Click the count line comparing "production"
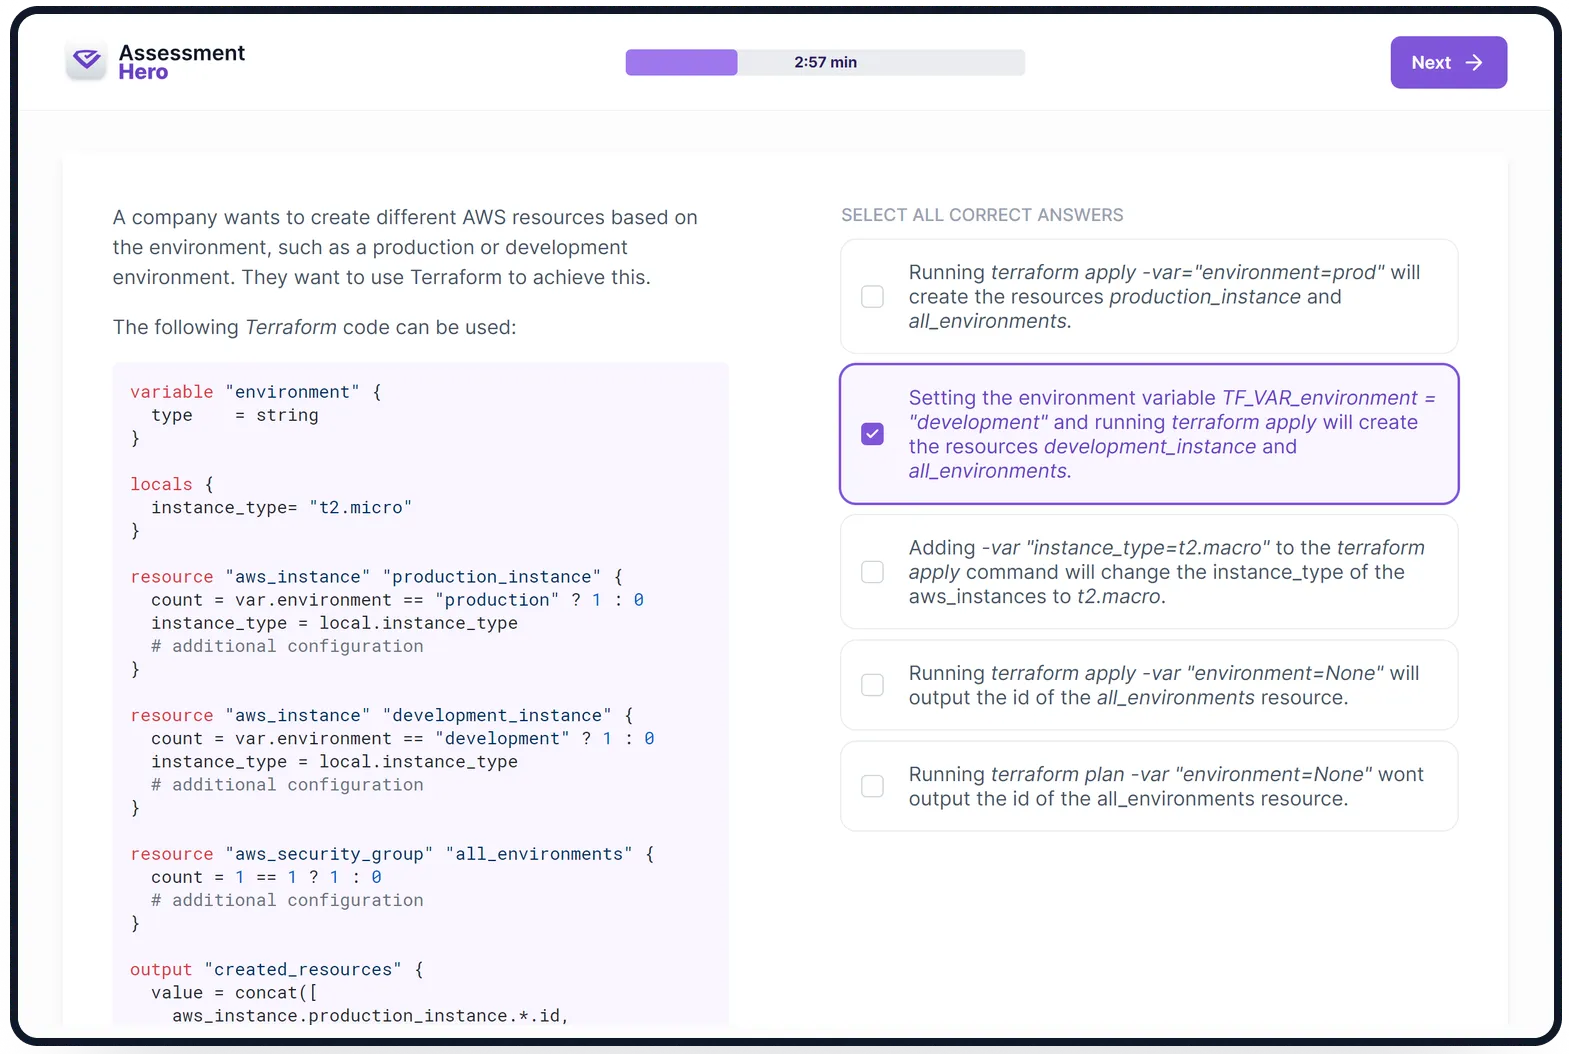Screen dimensions: 1569x1054 [398, 600]
